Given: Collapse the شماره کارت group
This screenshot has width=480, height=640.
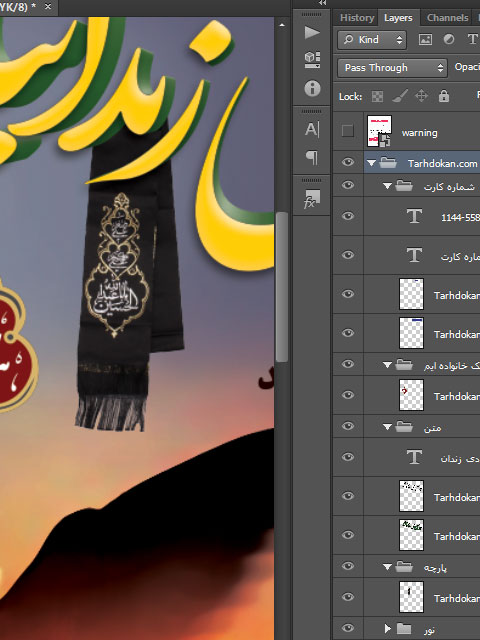Looking at the screenshot, I should point(387,186).
